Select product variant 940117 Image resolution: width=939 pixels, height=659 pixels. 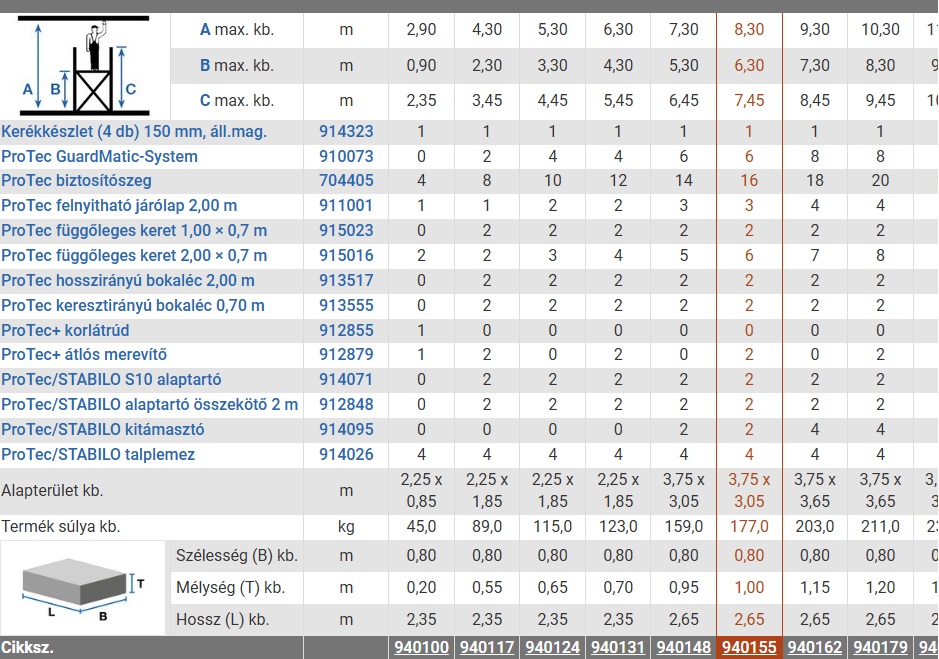pyautogui.click(x=487, y=648)
